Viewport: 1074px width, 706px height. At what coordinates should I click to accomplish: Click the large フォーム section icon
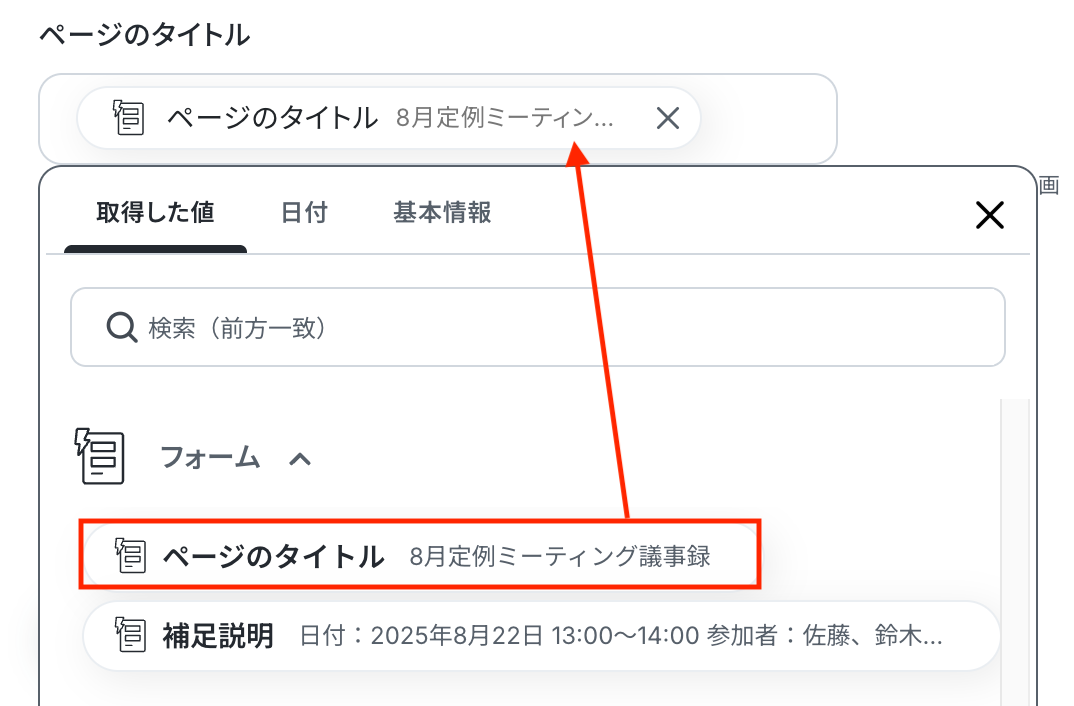(100, 457)
